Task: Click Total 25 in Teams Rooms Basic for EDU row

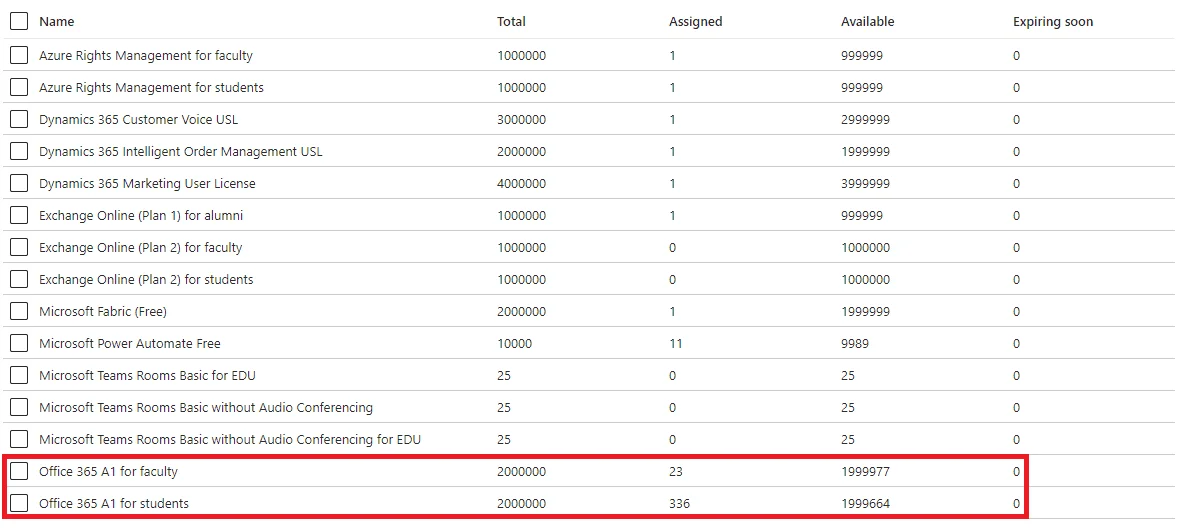Action: (504, 375)
